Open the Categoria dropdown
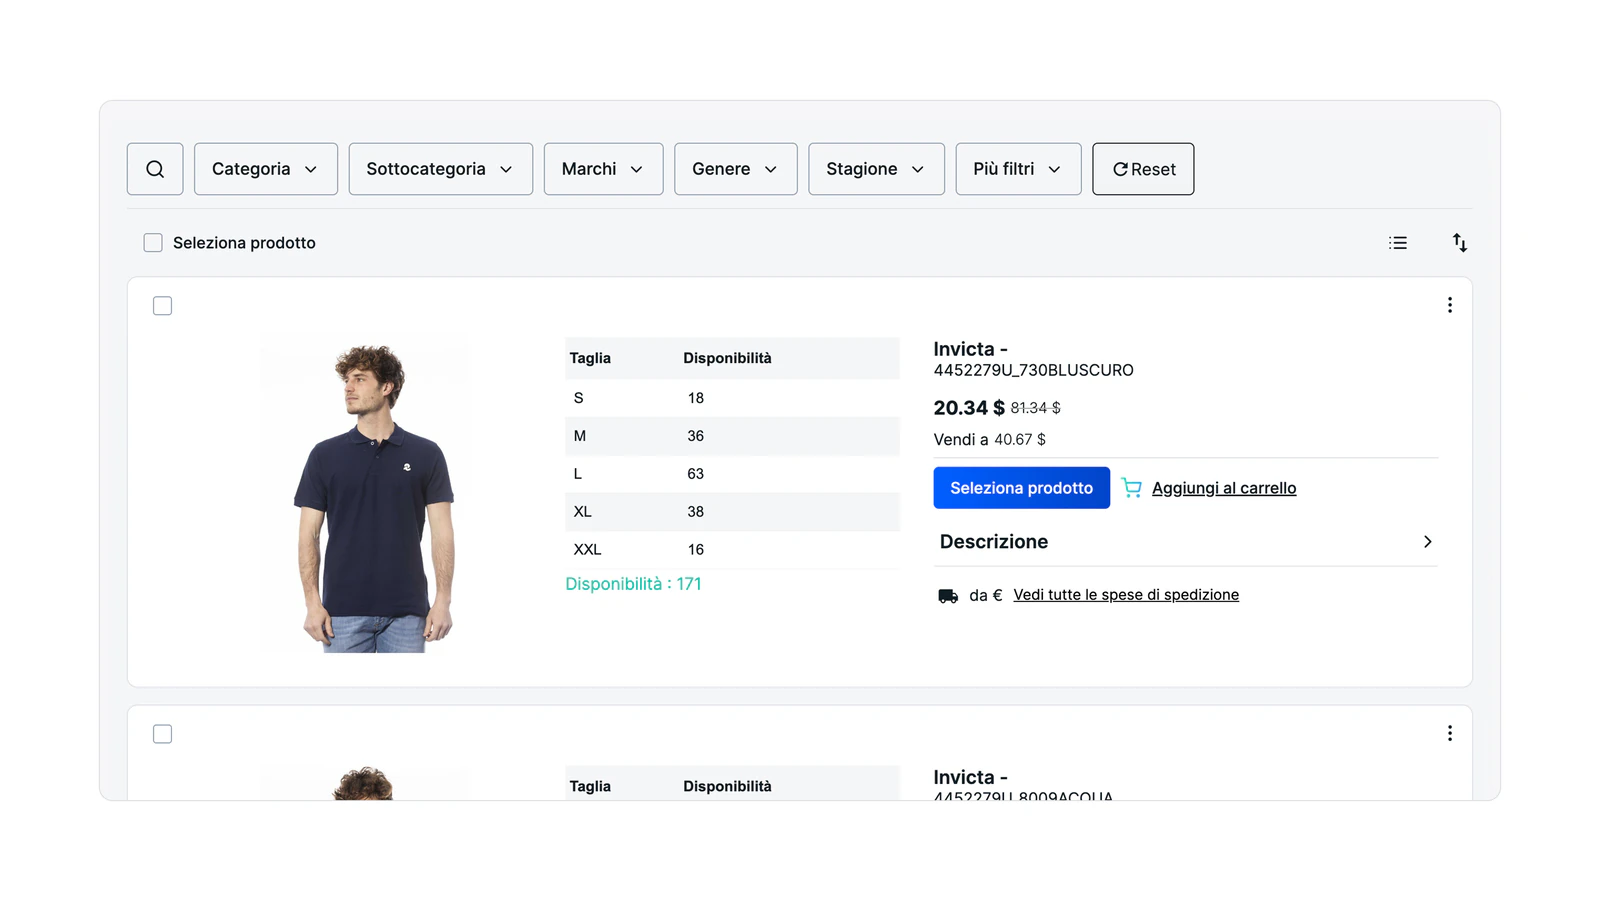This screenshot has width=1600, height=900. click(266, 169)
